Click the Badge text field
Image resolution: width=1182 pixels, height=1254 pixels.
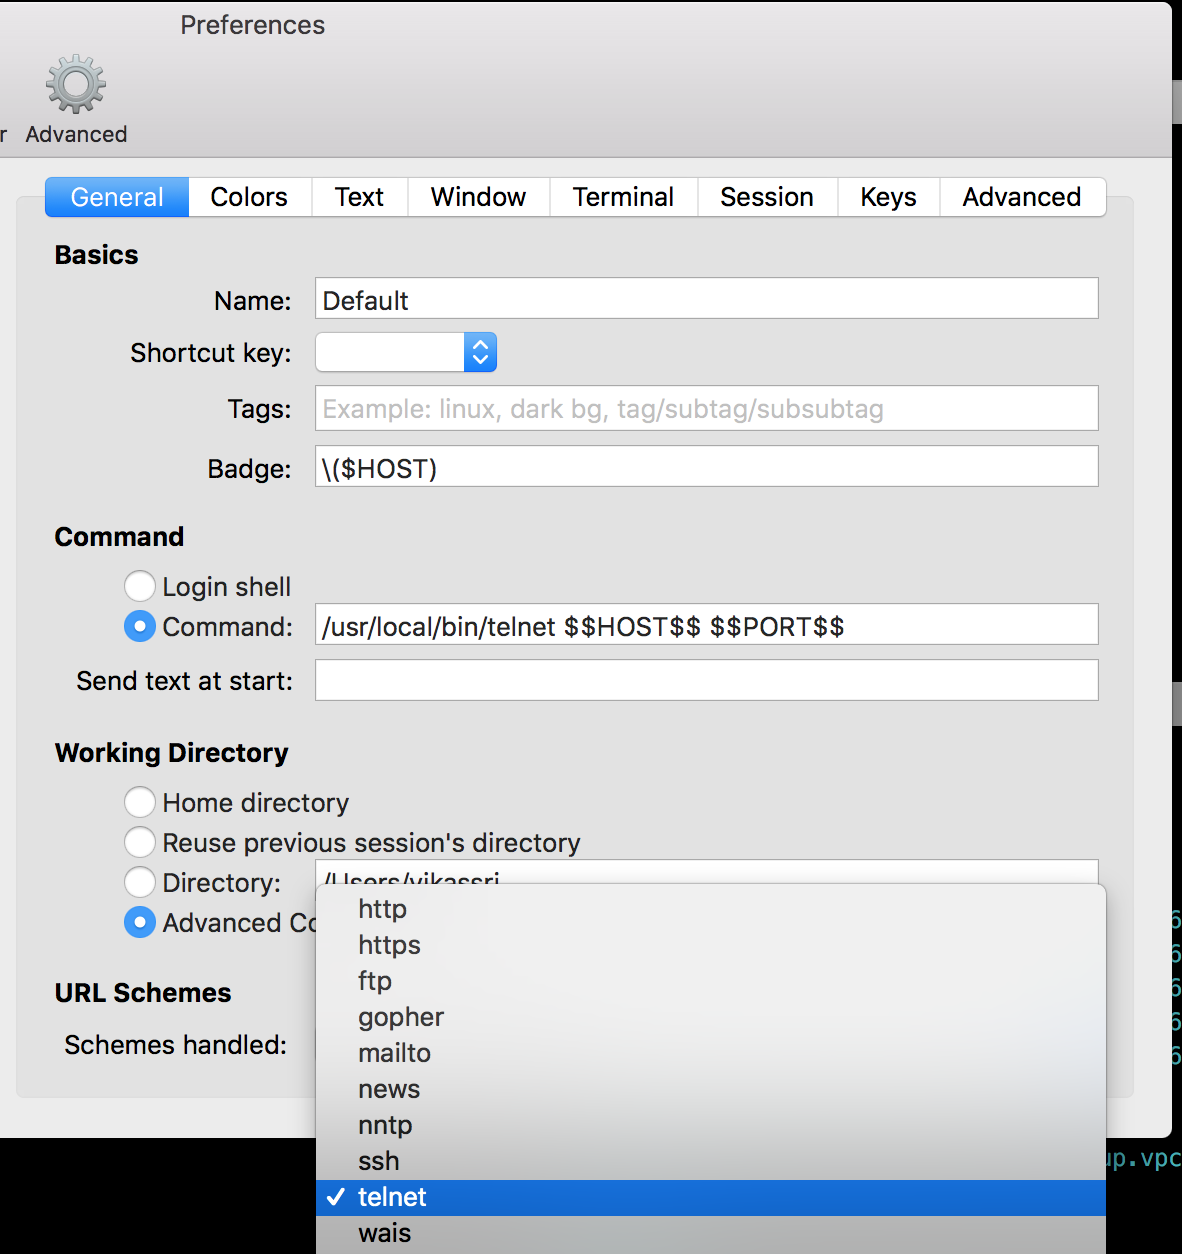click(x=706, y=467)
